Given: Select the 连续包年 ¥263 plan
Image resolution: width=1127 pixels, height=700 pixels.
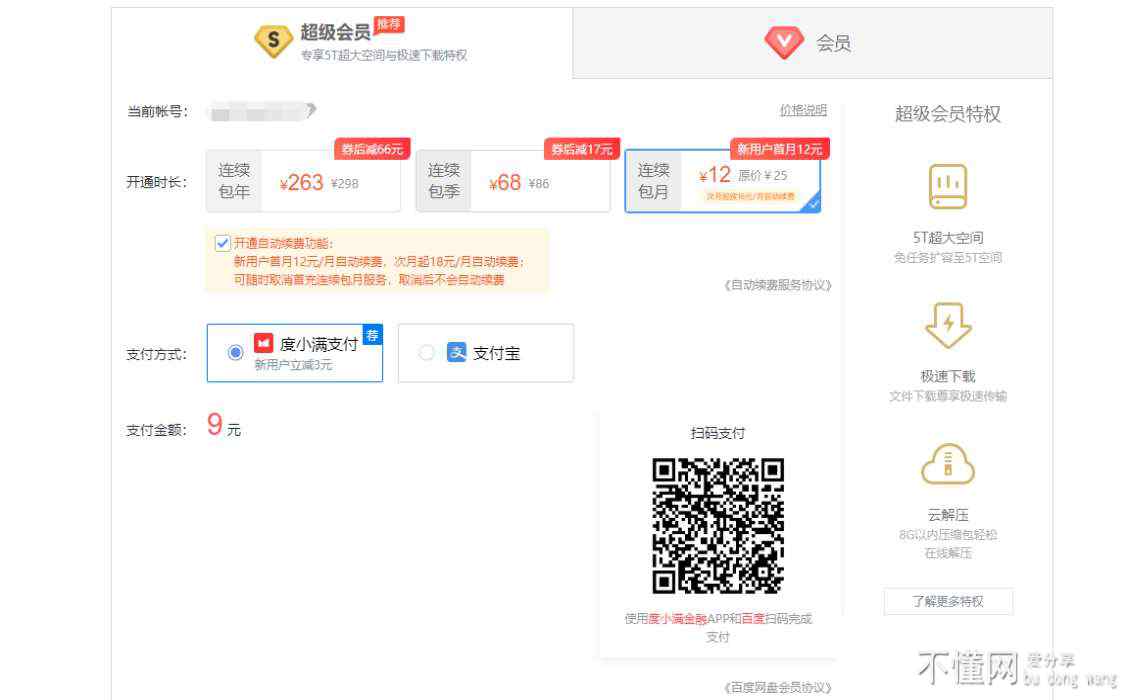Looking at the screenshot, I should tap(303, 181).
